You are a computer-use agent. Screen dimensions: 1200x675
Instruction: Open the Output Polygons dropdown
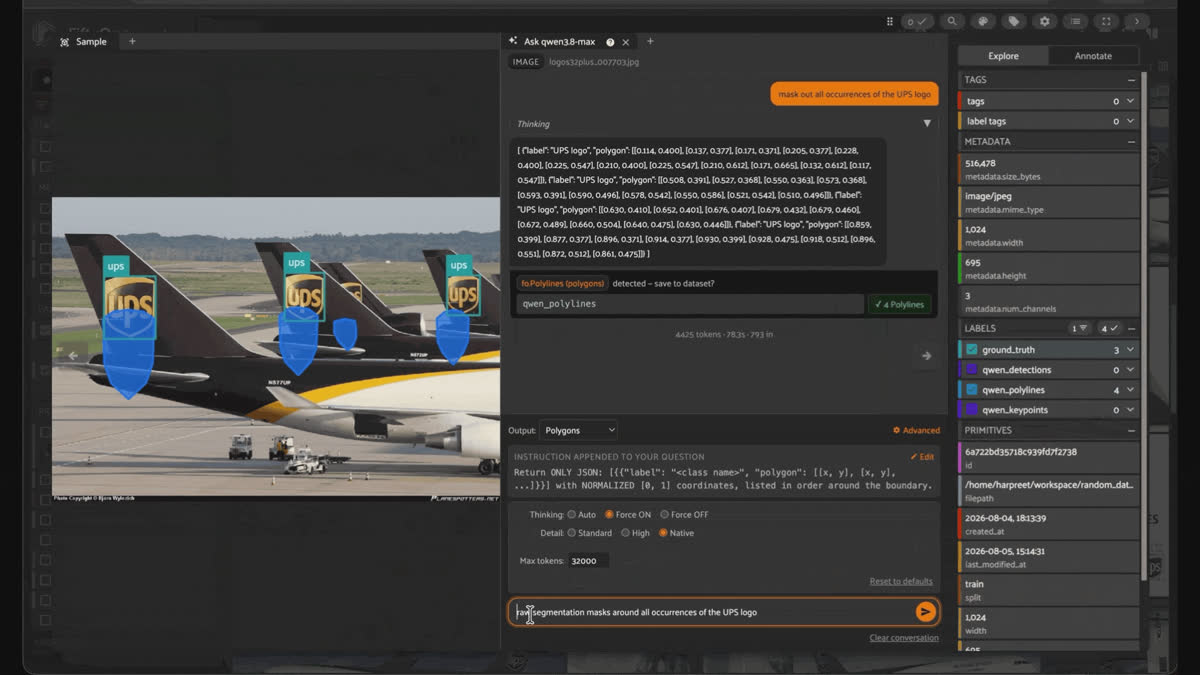pyautogui.click(x=579, y=430)
